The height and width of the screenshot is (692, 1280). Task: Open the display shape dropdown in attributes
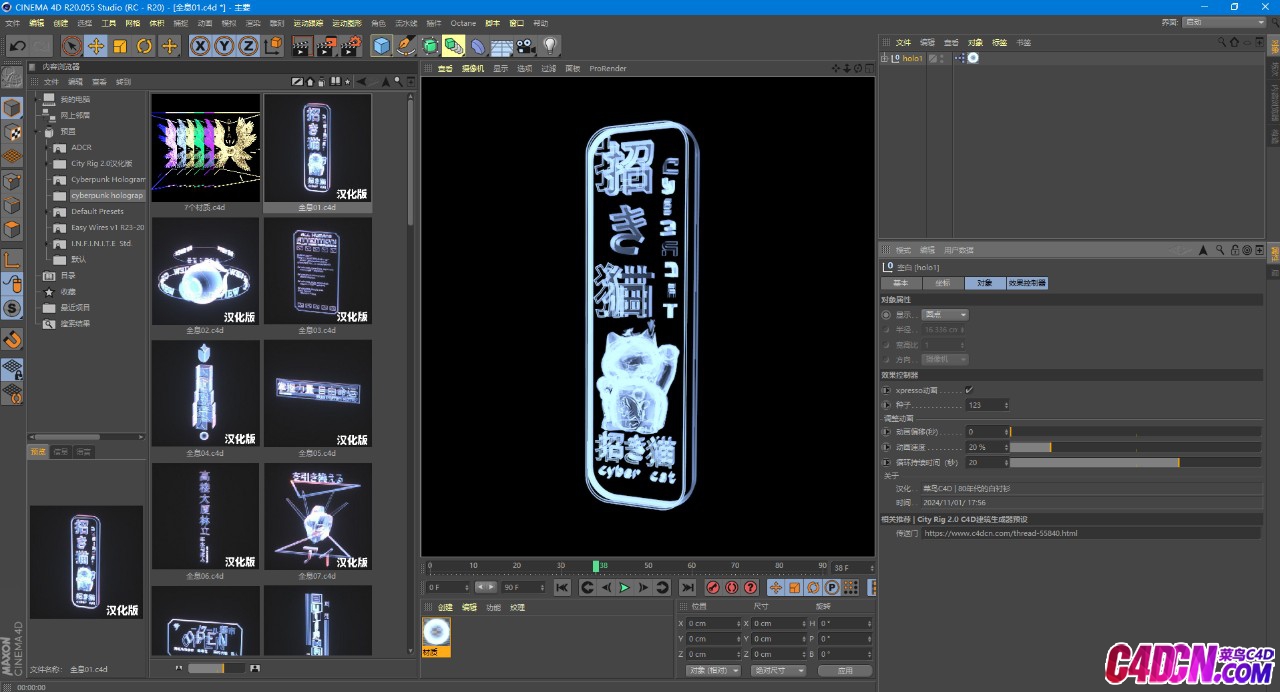(x=945, y=315)
